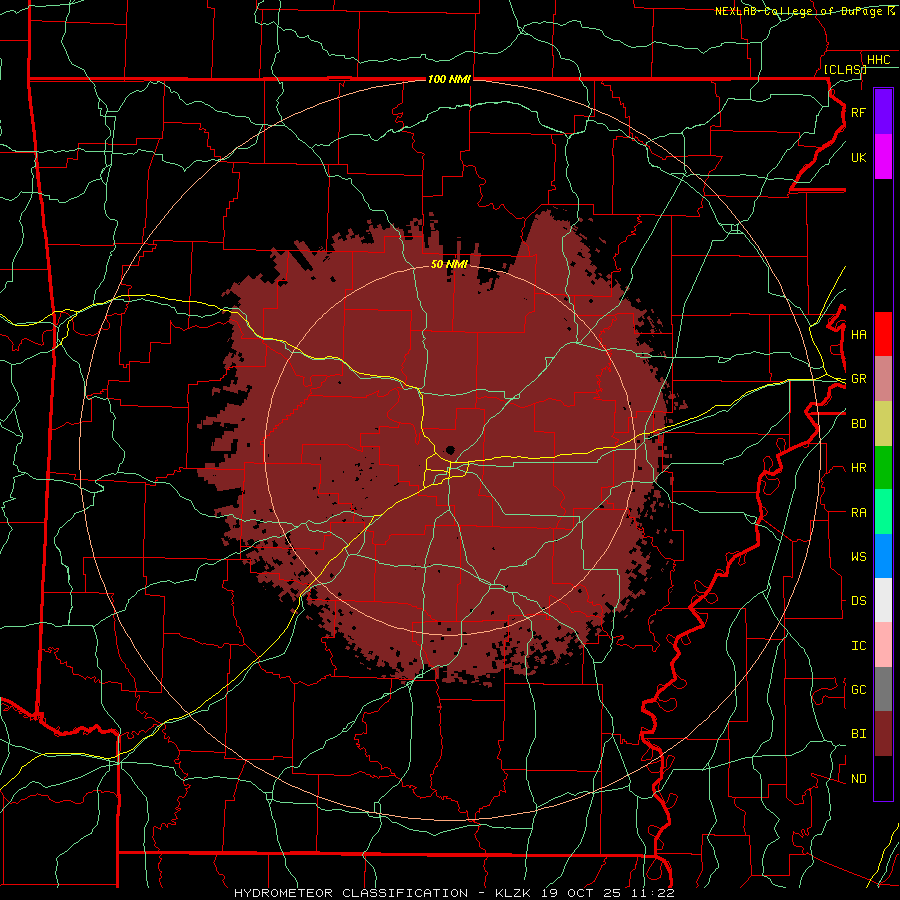Click the [CLAS] units label
This screenshot has height=900, width=900.
[x=845, y=69]
